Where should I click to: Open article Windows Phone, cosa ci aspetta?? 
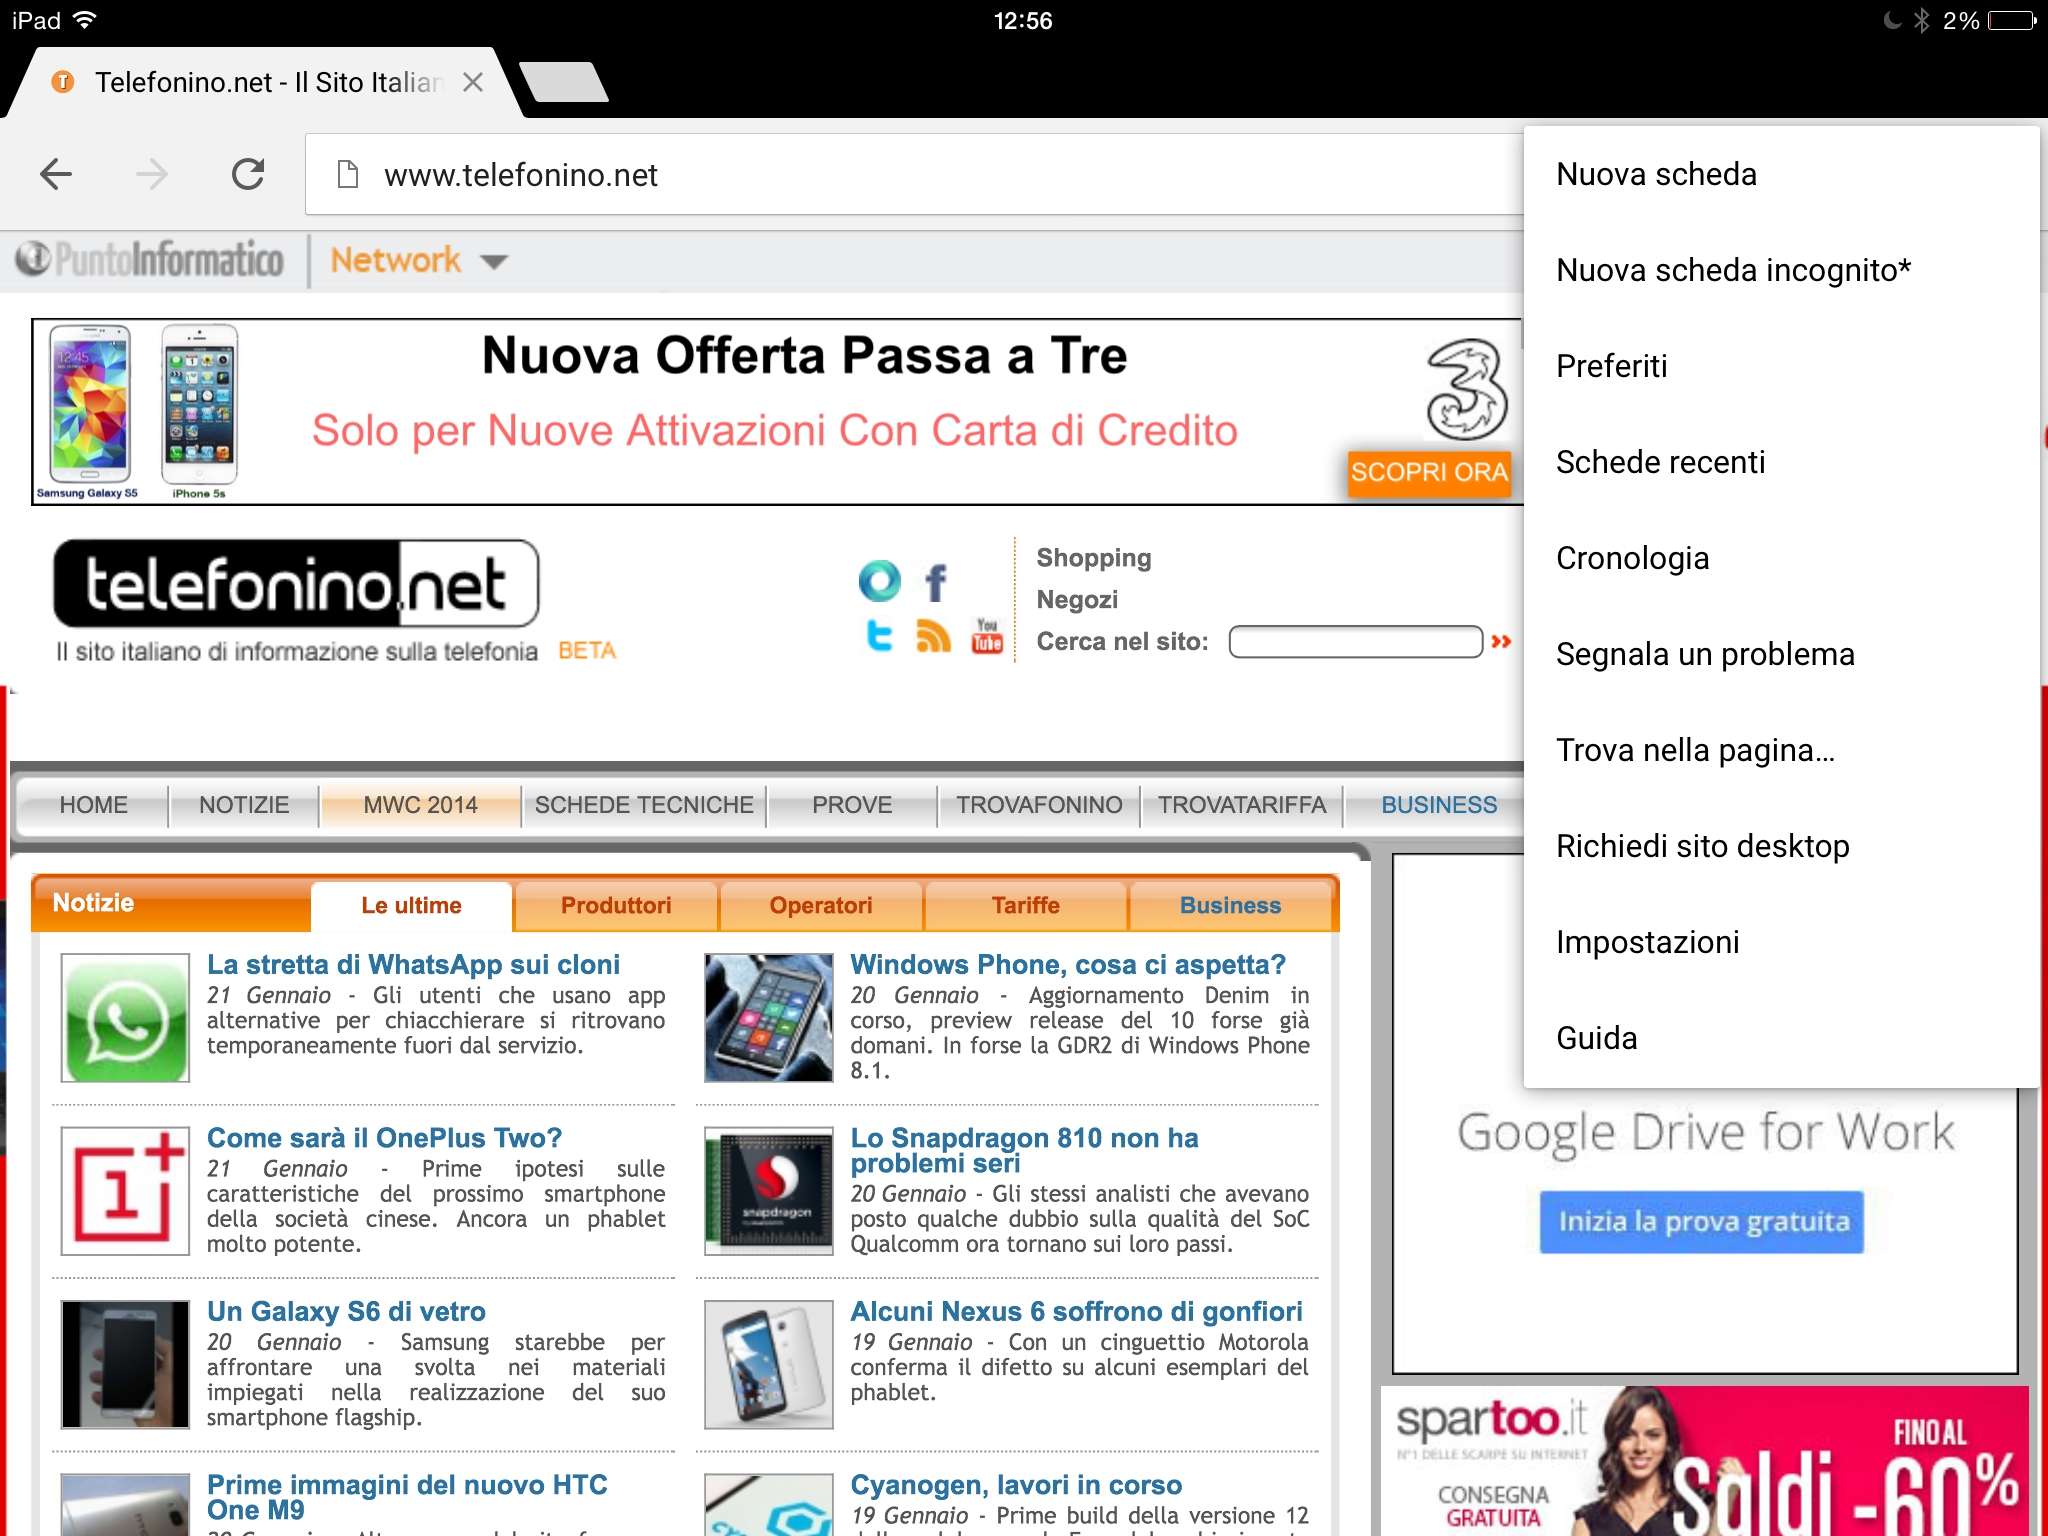tap(1068, 964)
